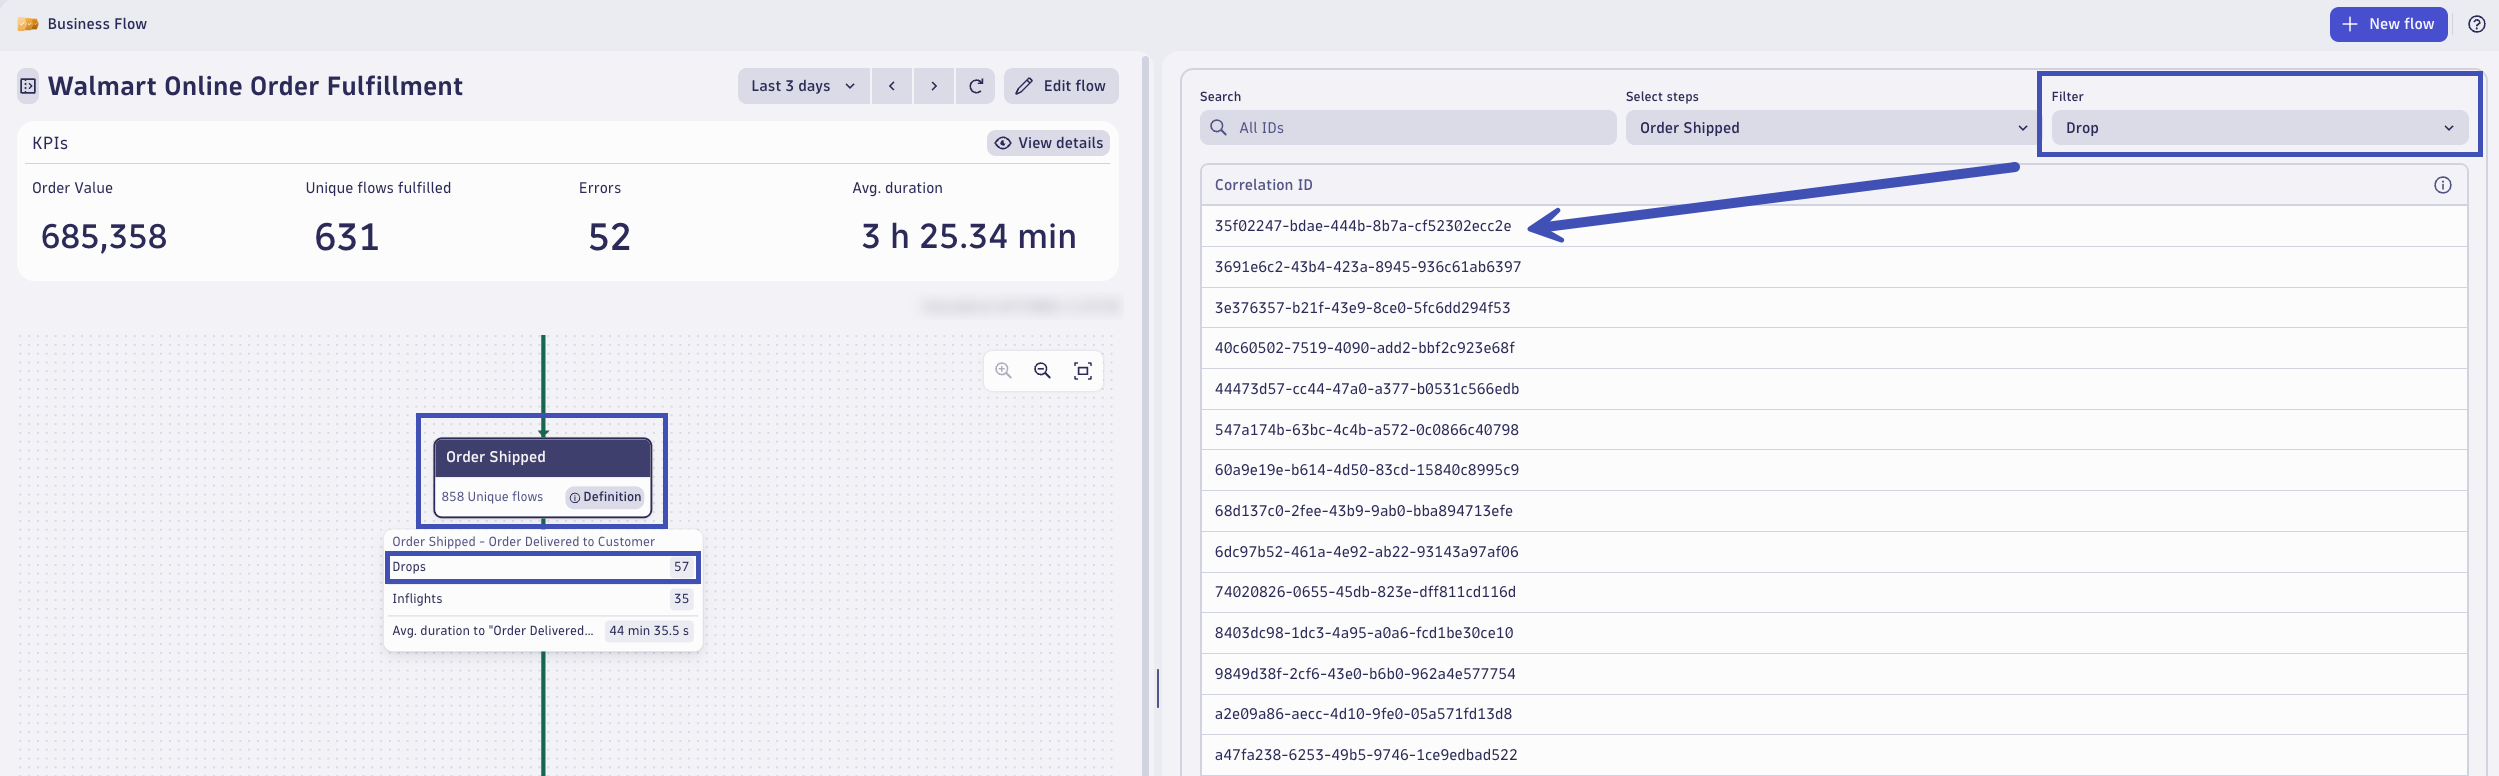Select ID 9849d38f-2cf6-43e0-b6b0-962a4e577754
This screenshot has height=776, width=2499.
click(x=1834, y=674)
